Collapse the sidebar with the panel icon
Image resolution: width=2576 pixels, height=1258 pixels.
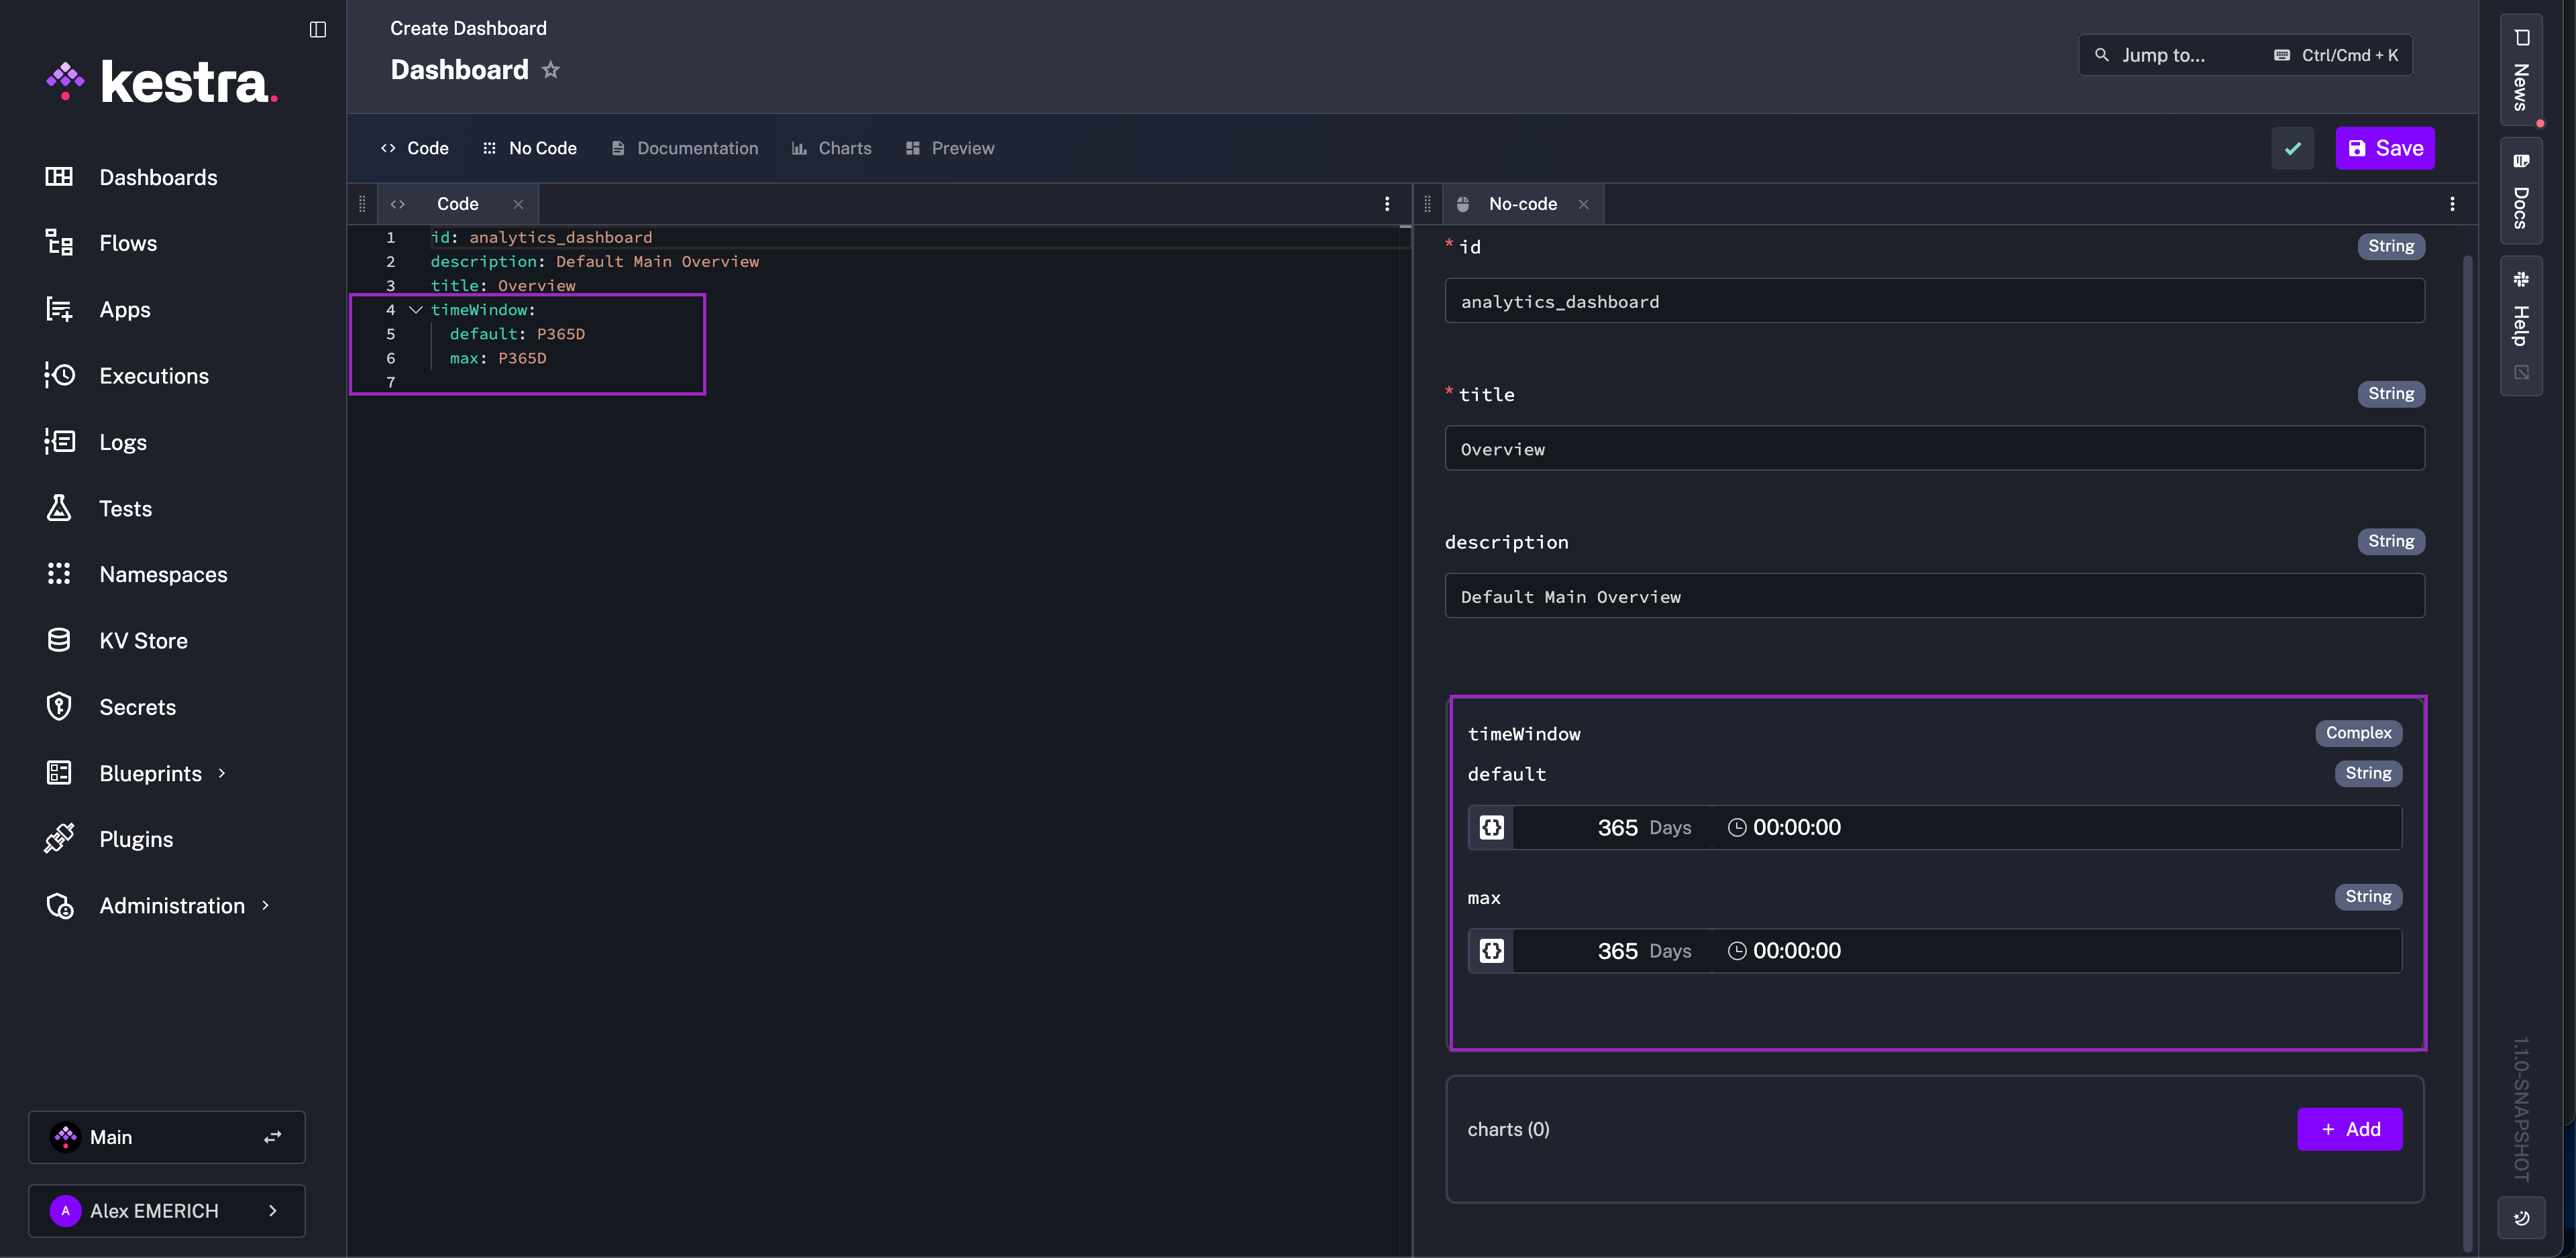click(x=317, y=29)
